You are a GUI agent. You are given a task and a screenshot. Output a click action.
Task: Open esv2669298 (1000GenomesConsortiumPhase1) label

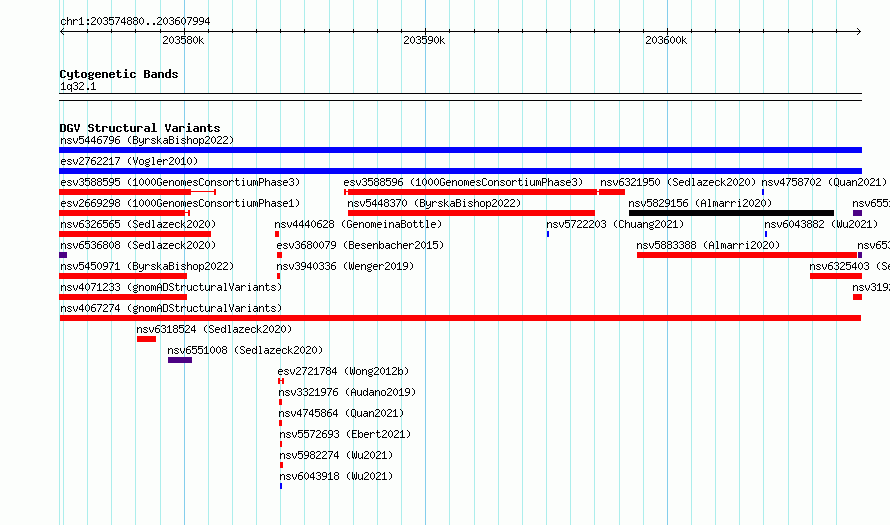click(x=180, y=203)
